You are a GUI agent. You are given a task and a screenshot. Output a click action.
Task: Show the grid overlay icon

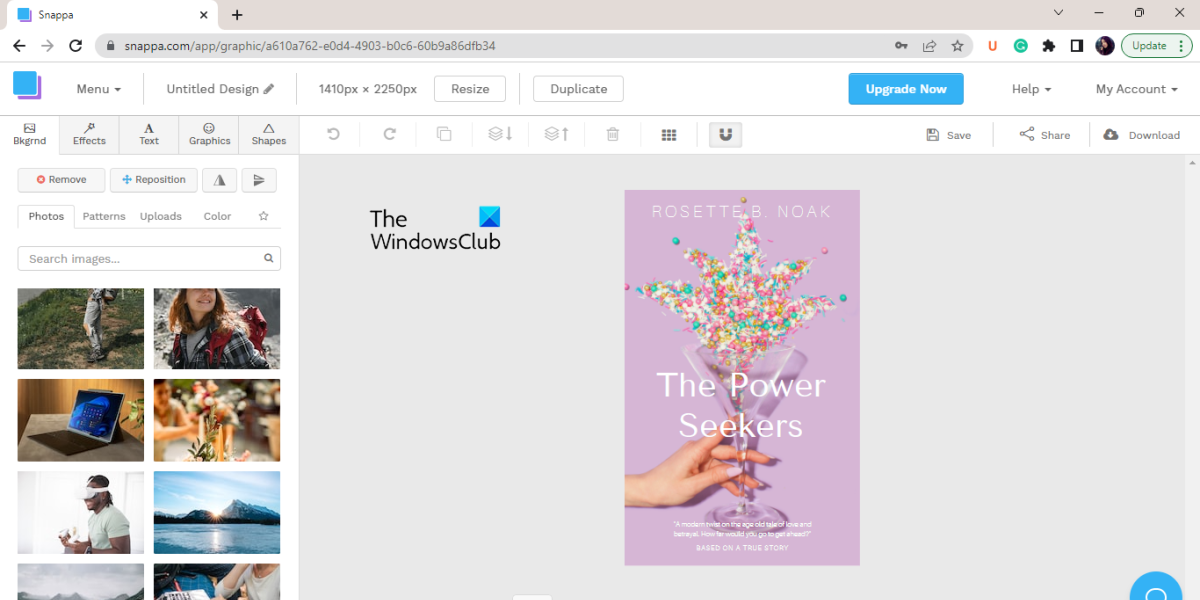[x=669, y=135]
